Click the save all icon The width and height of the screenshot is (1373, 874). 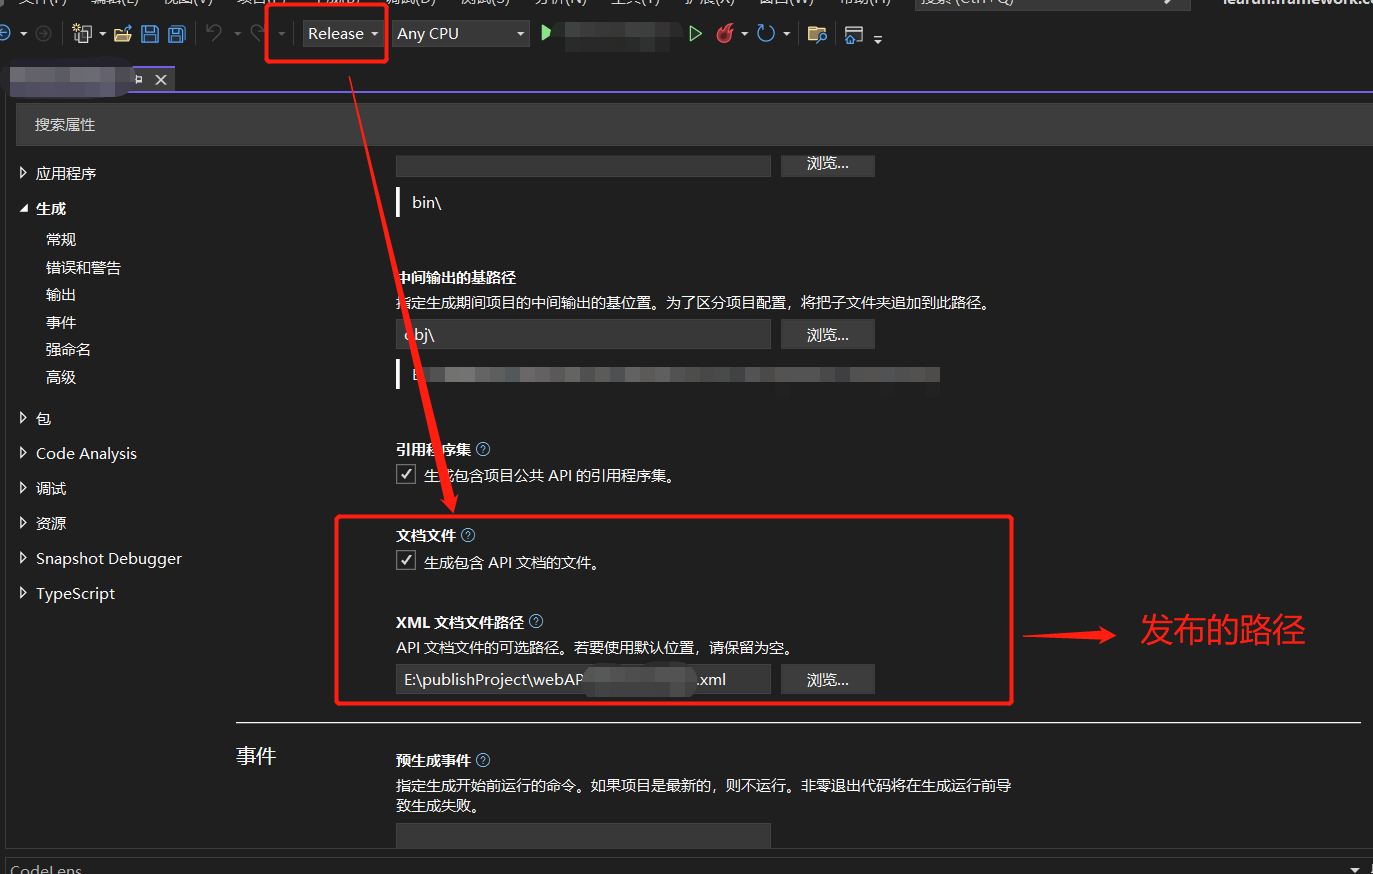177,34
